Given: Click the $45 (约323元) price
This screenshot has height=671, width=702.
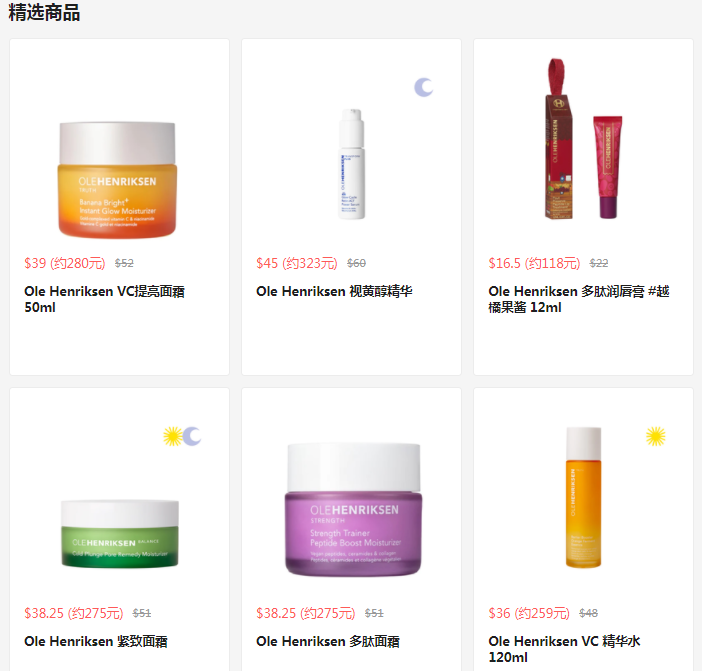Looking at the screenshot, I should pos(297,263).
